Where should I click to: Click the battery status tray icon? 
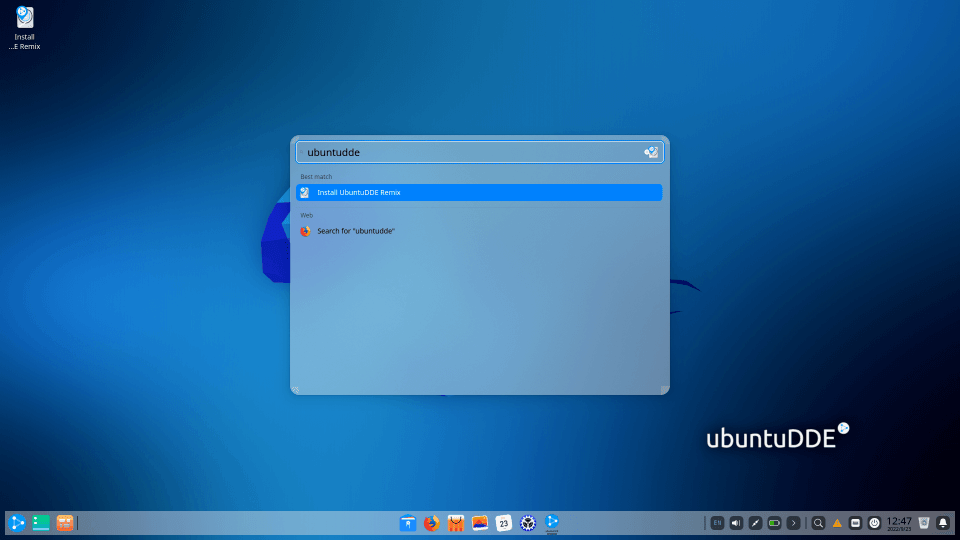[774, 522]
